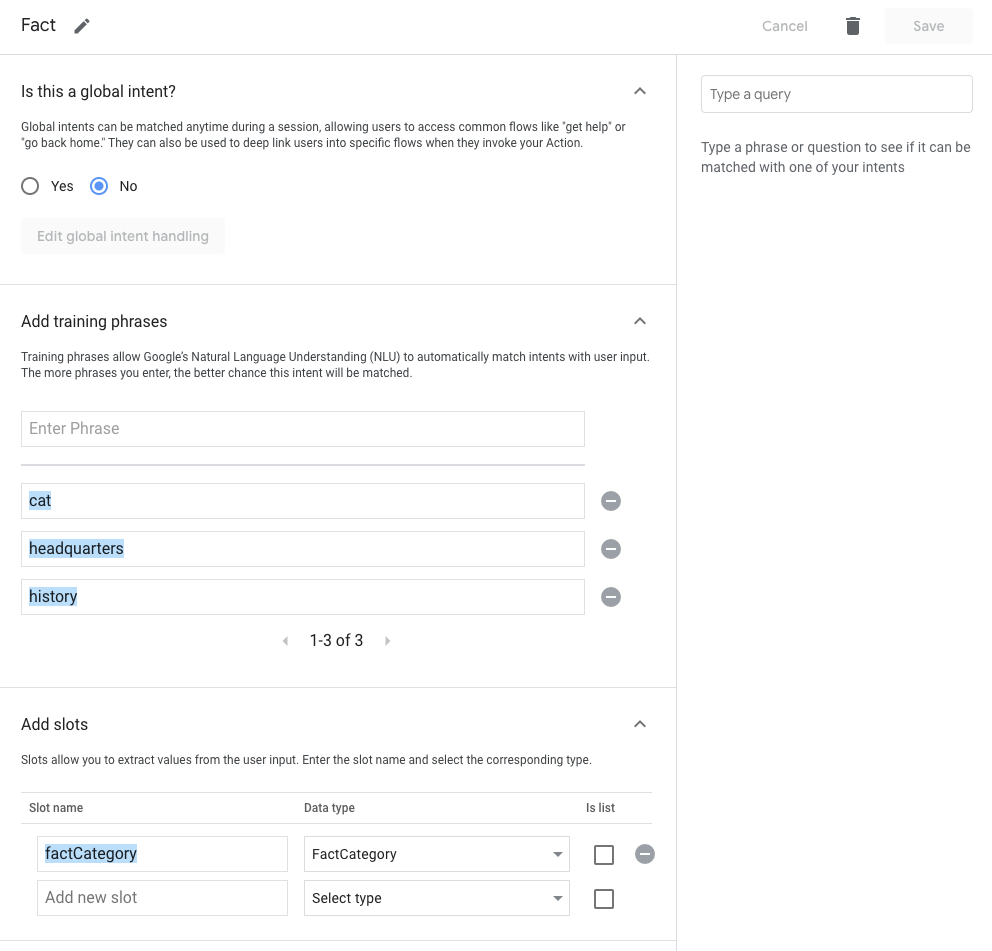Remove the 'history' training phrase
The width and height of the screenshot is (992, 951).
(611, 597)
